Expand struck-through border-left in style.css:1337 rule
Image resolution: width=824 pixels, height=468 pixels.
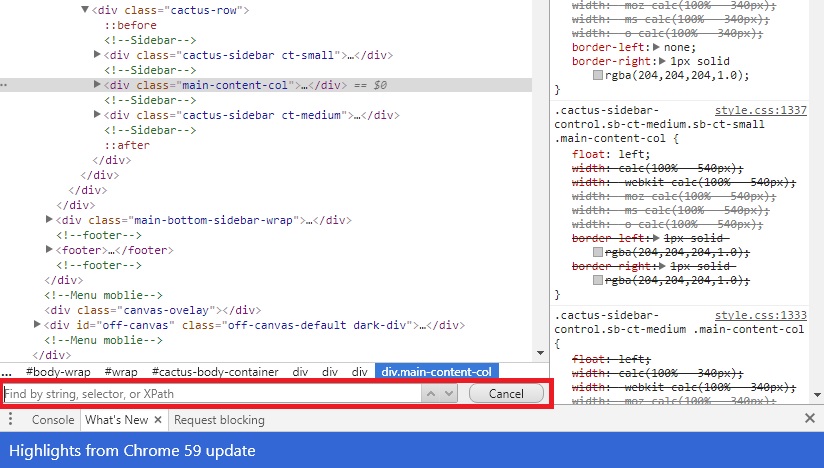[656, 238]
